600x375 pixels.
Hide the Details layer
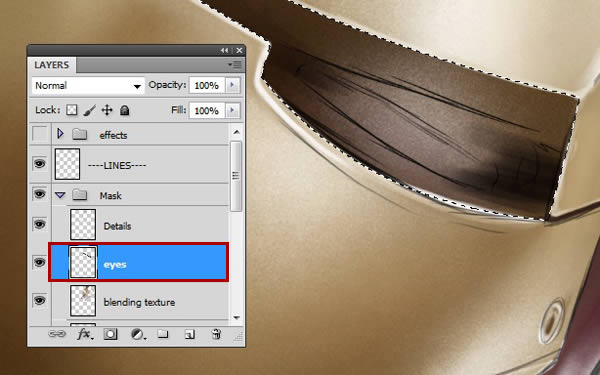pyautogui.click(x=39, y=224)
